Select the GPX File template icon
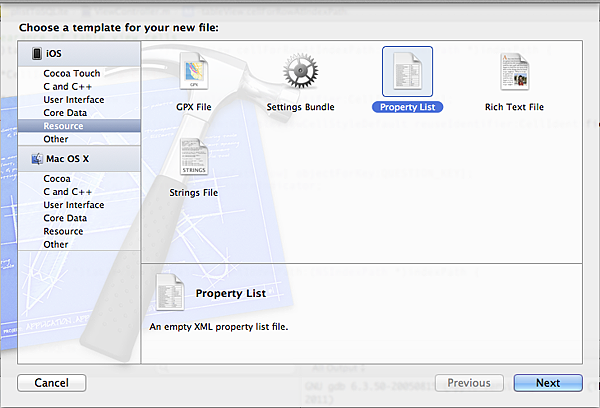This screenshot has width=600, height=408. pyautogui.click(x=194, y=71)
